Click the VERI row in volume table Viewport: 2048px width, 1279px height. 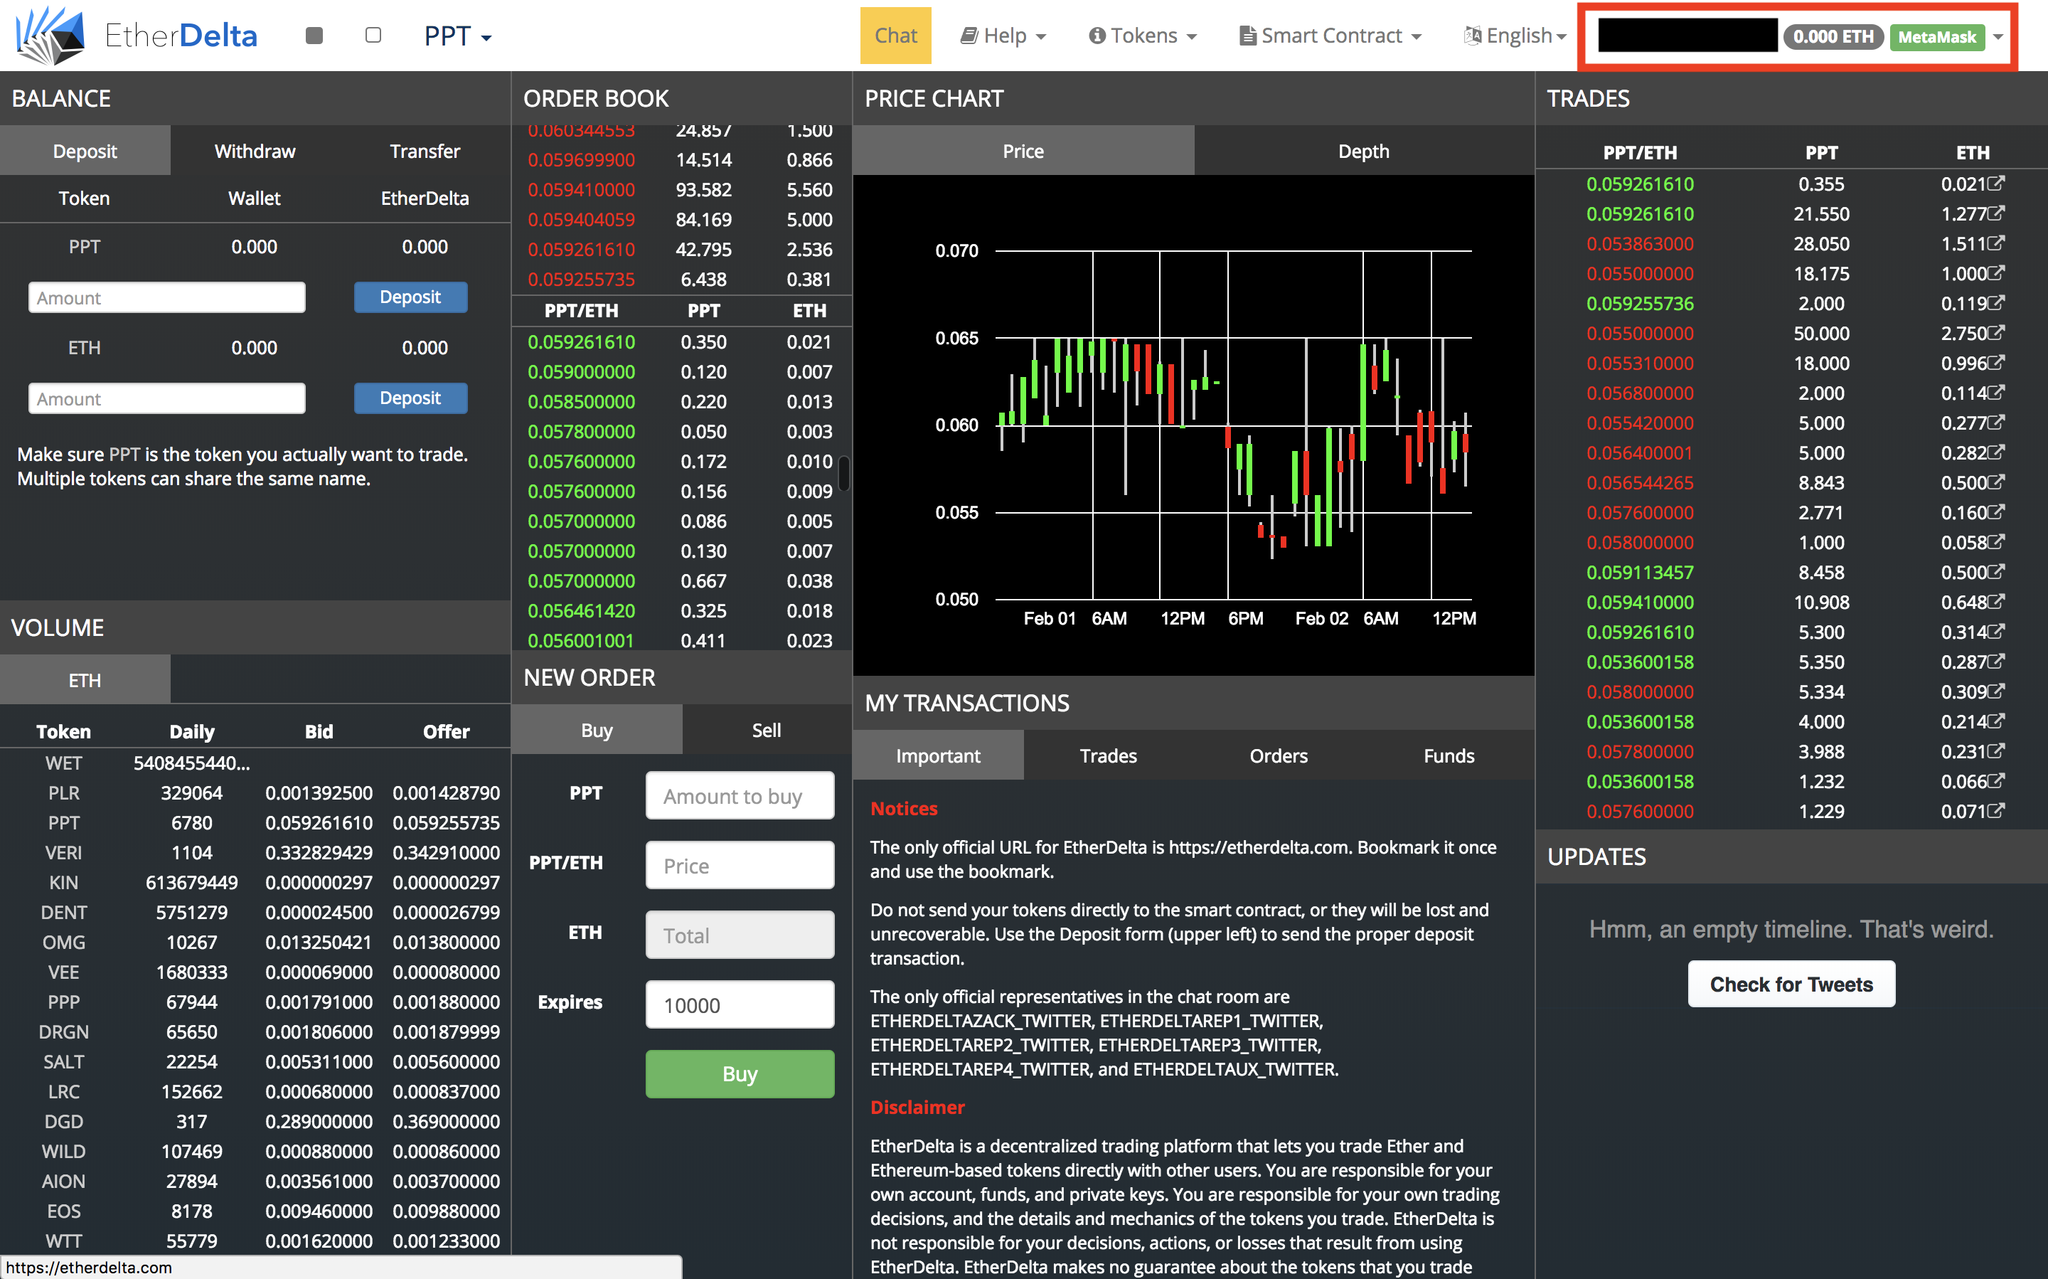tap(255, 853)
